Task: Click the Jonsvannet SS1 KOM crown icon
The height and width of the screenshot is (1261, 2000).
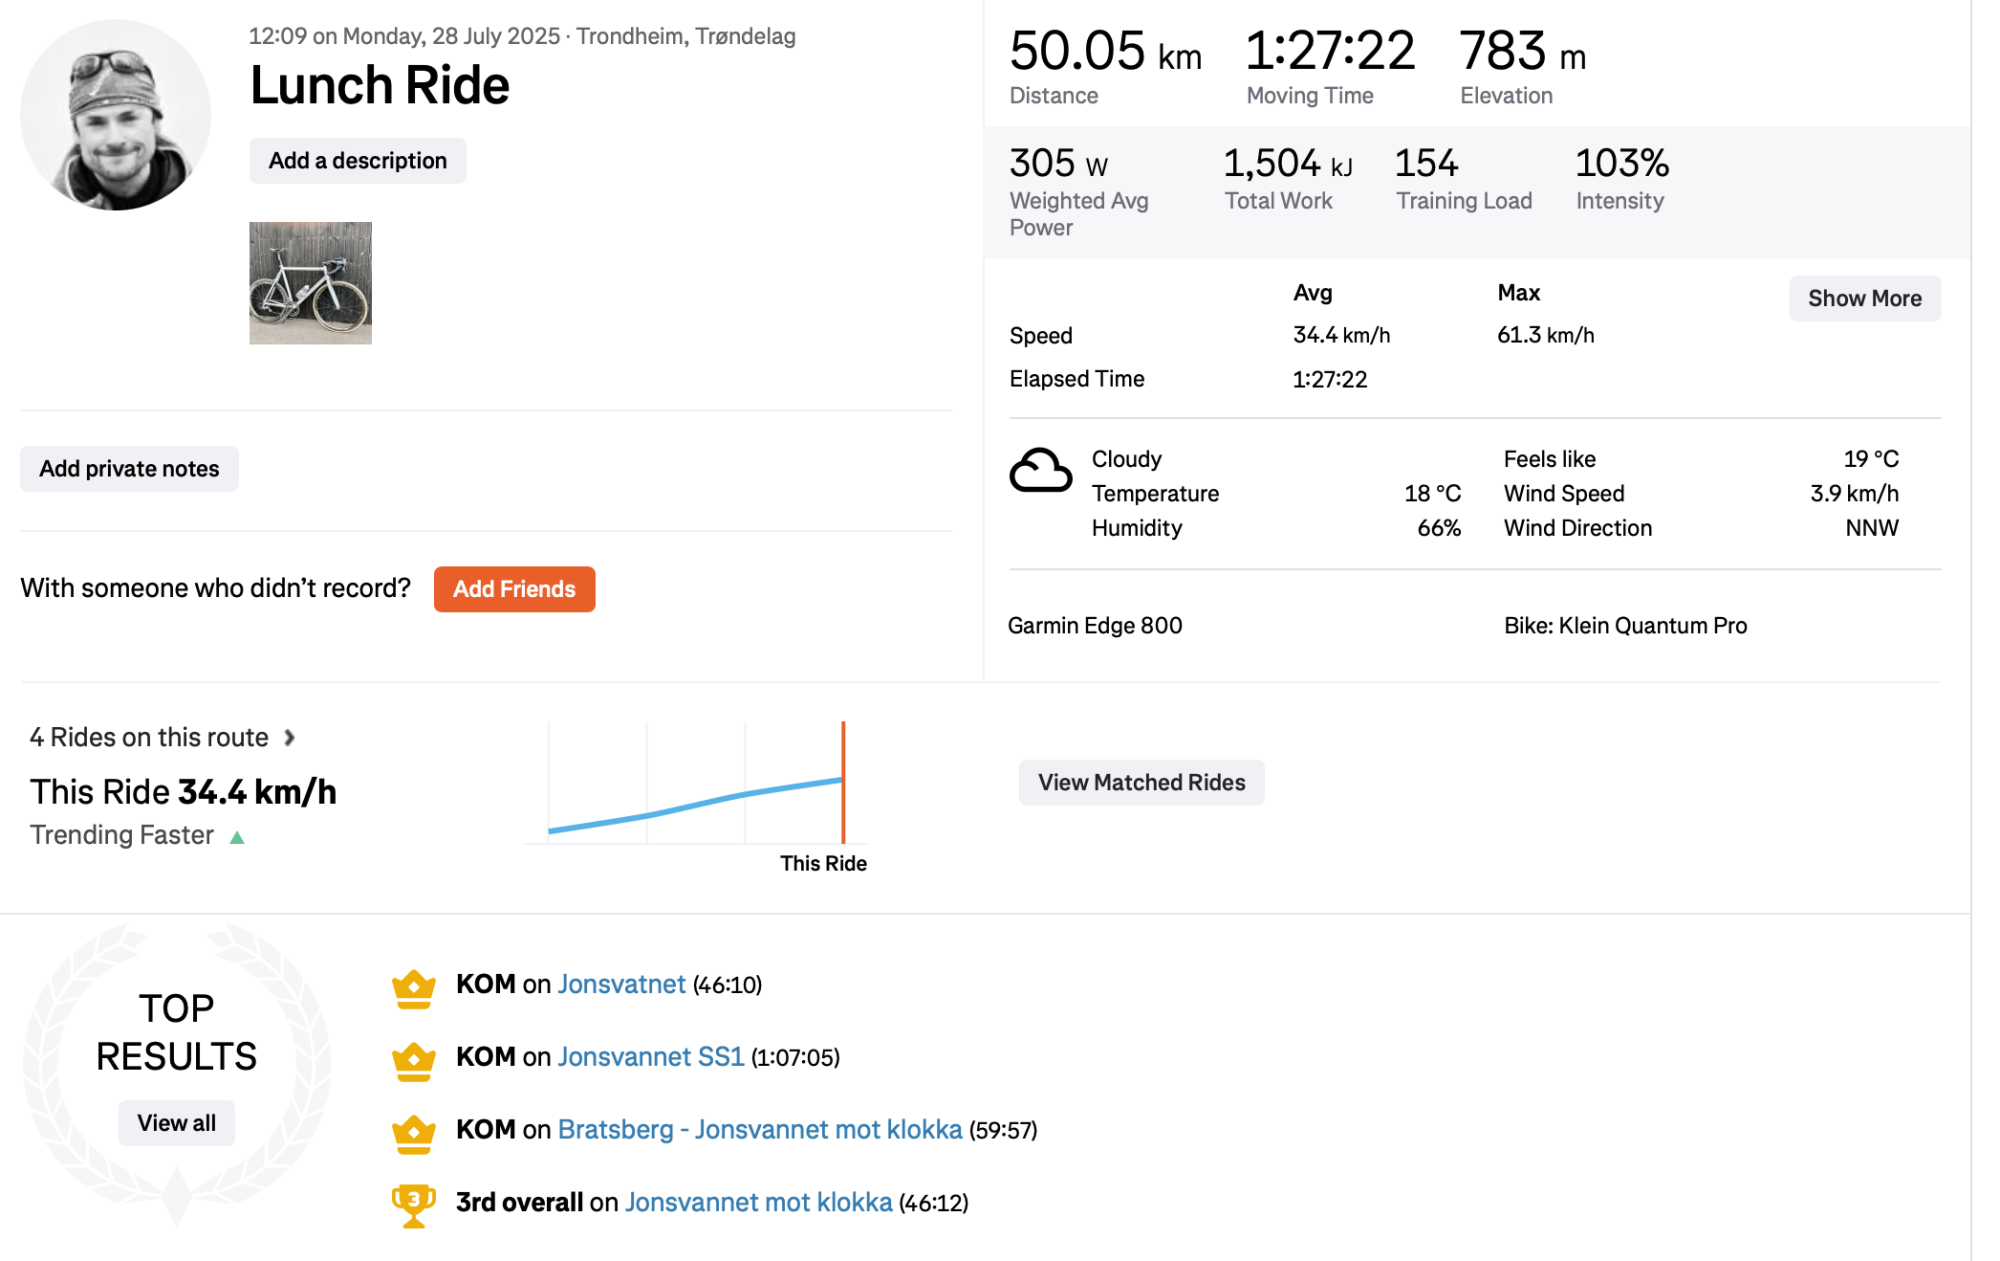Action: (413, 1061)
